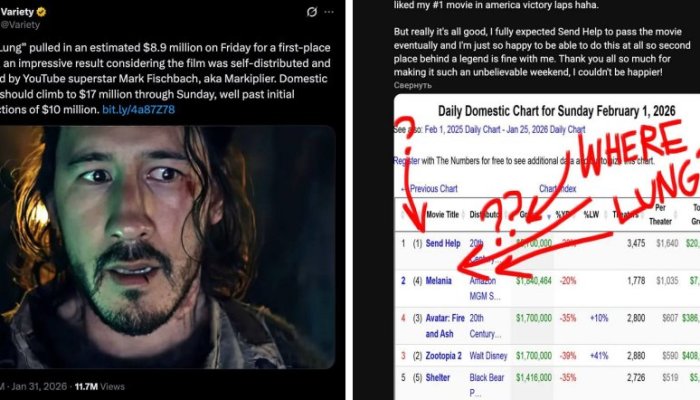Open the three-dot more menu on Variety's tweet

(x=329, y=12)
